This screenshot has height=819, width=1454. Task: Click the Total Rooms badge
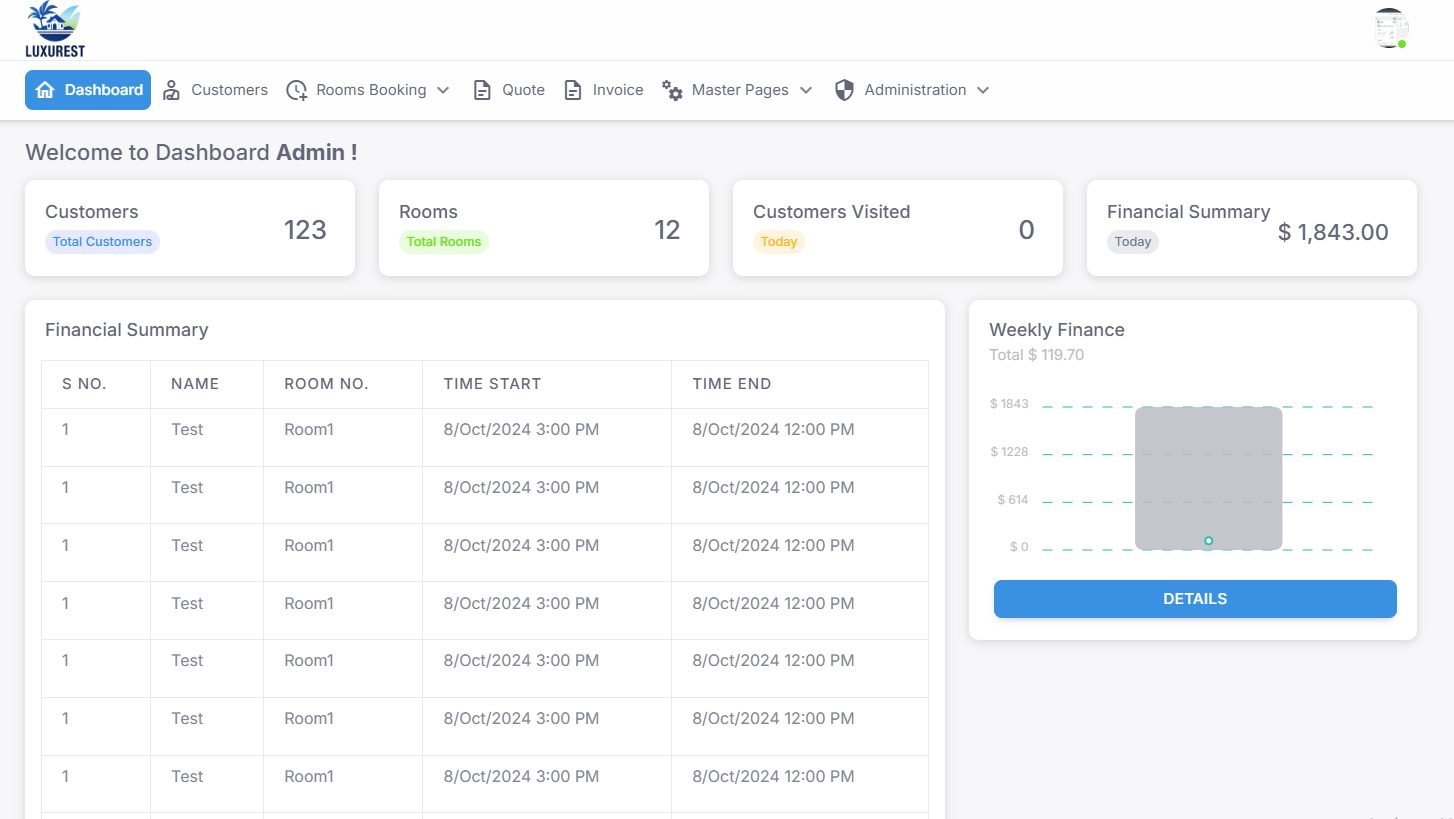pyautogui.click(x=444, y=242)
